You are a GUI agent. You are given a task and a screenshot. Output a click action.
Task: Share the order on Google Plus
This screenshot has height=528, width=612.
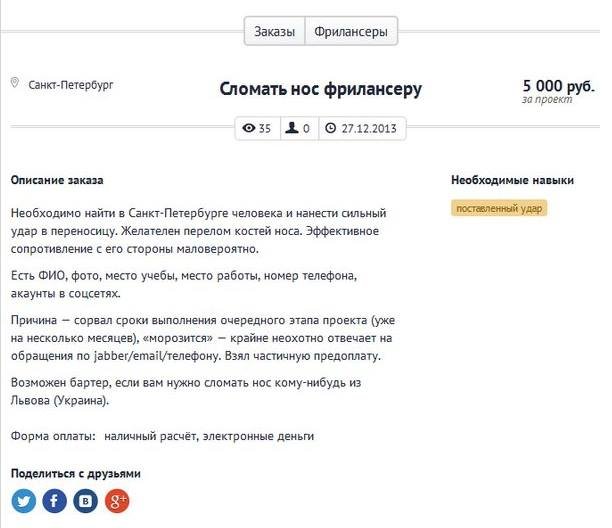click(x=117, y=501)
